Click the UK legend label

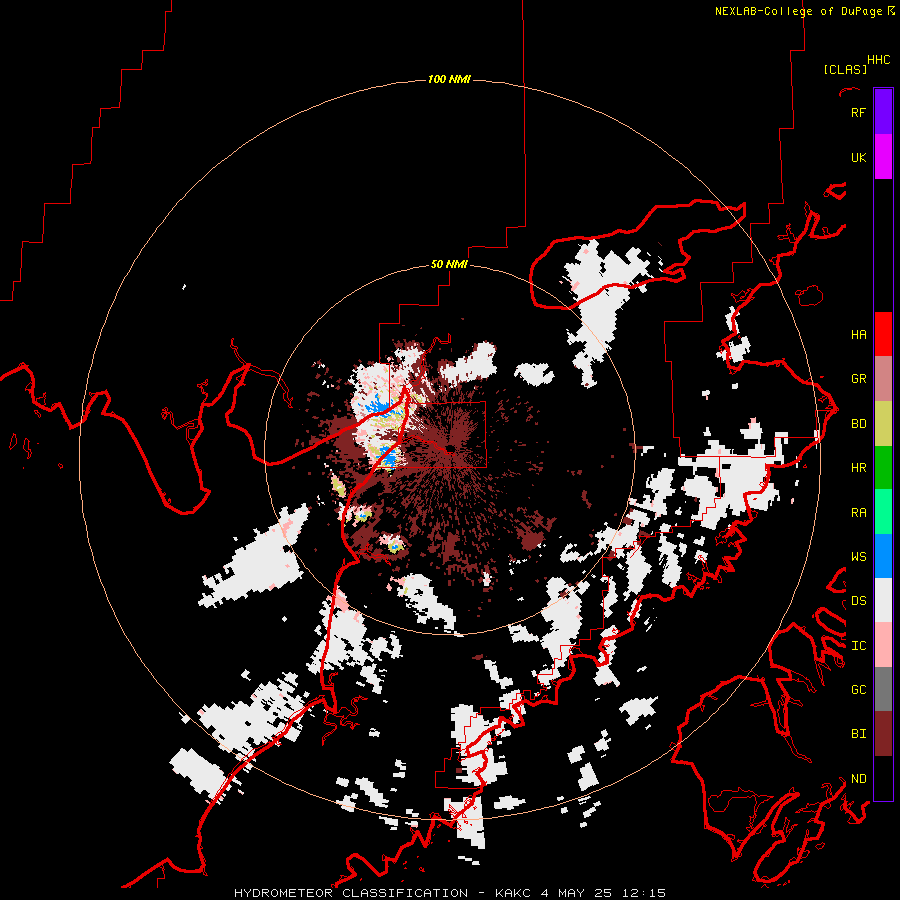pos(858,157)
